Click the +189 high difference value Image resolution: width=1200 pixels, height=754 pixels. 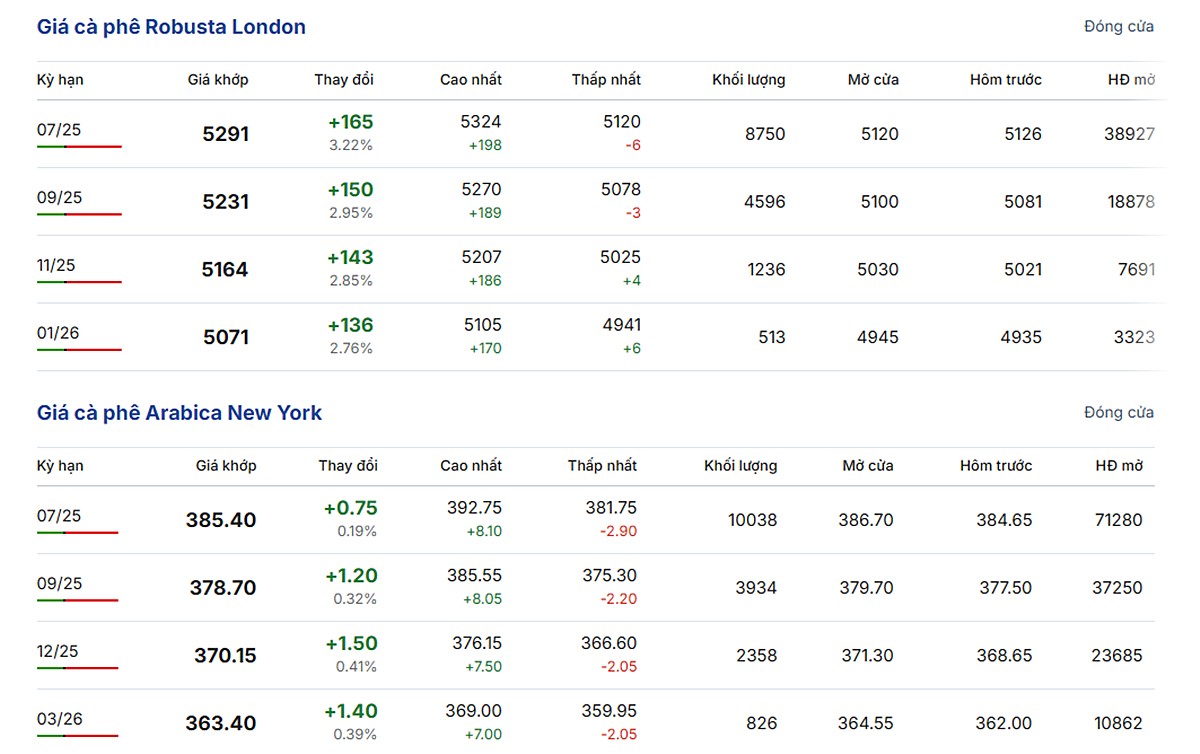pyautogui.click(x=484, y=213)
